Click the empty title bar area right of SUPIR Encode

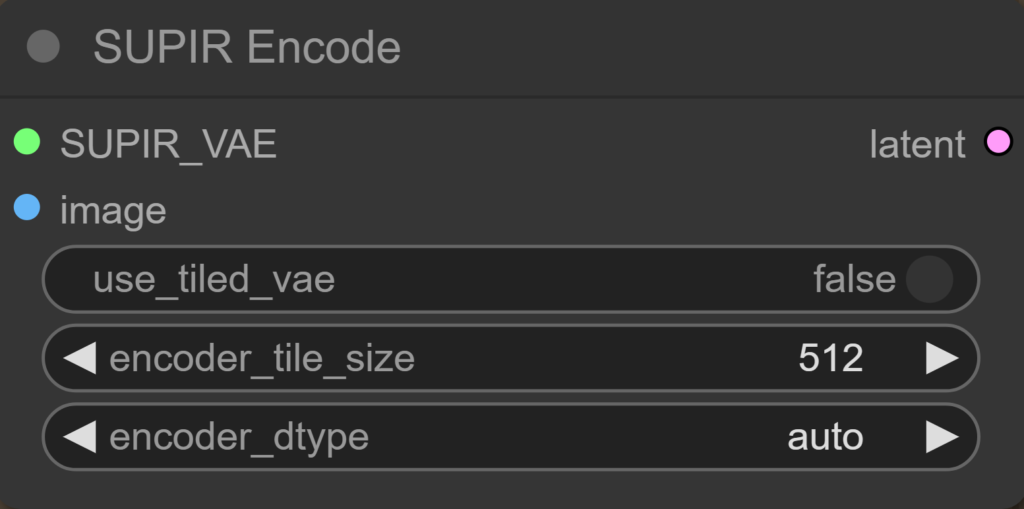coord(700,48)
